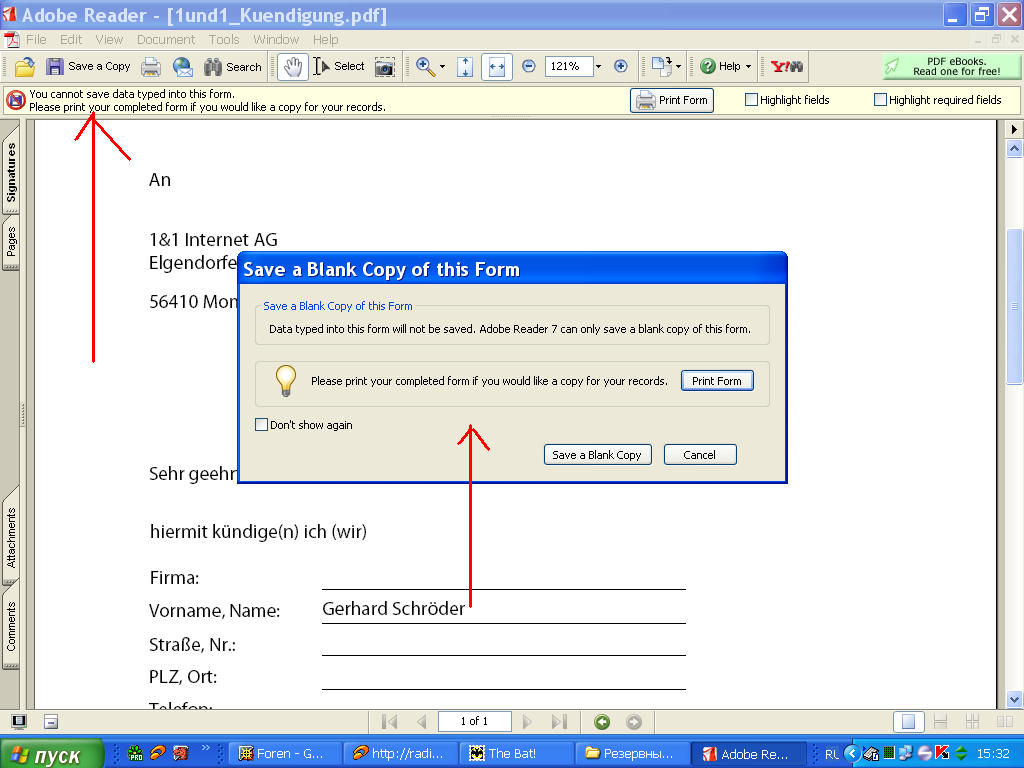The image size is (1024, 768).
Task: Click gray Next View button
Action: (633, 722)
